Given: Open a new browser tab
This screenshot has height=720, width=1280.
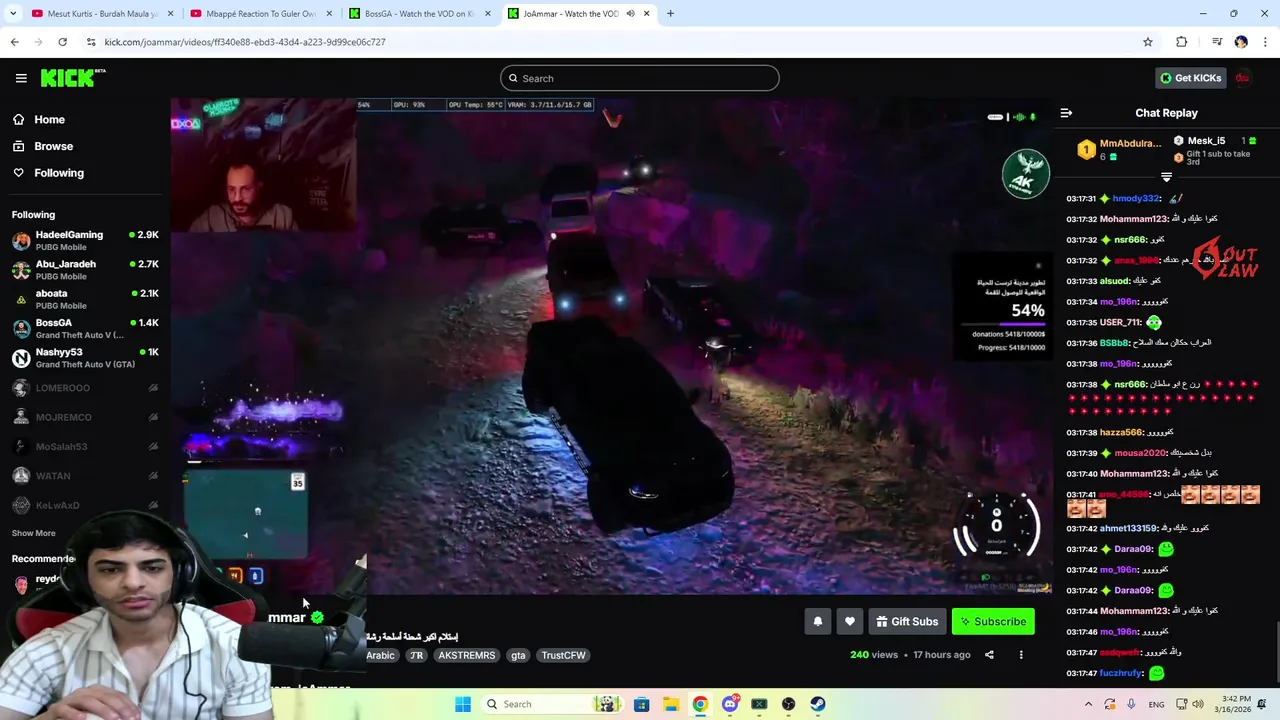Looking at the screenshot, I should (670, 13).
